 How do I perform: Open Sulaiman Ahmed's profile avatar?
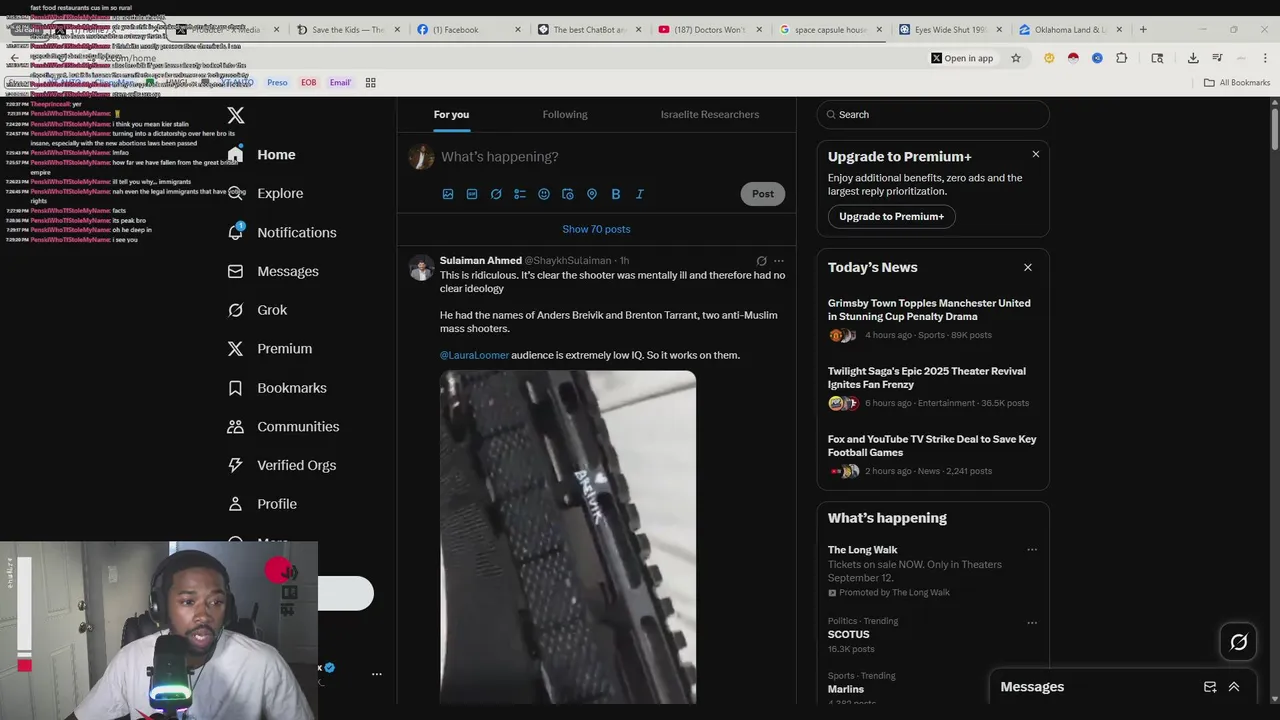421,268
